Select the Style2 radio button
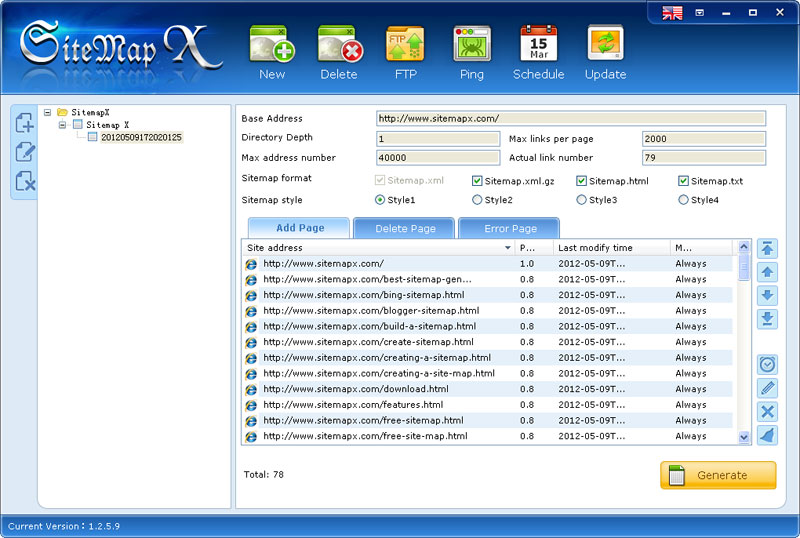 [477, 200]
